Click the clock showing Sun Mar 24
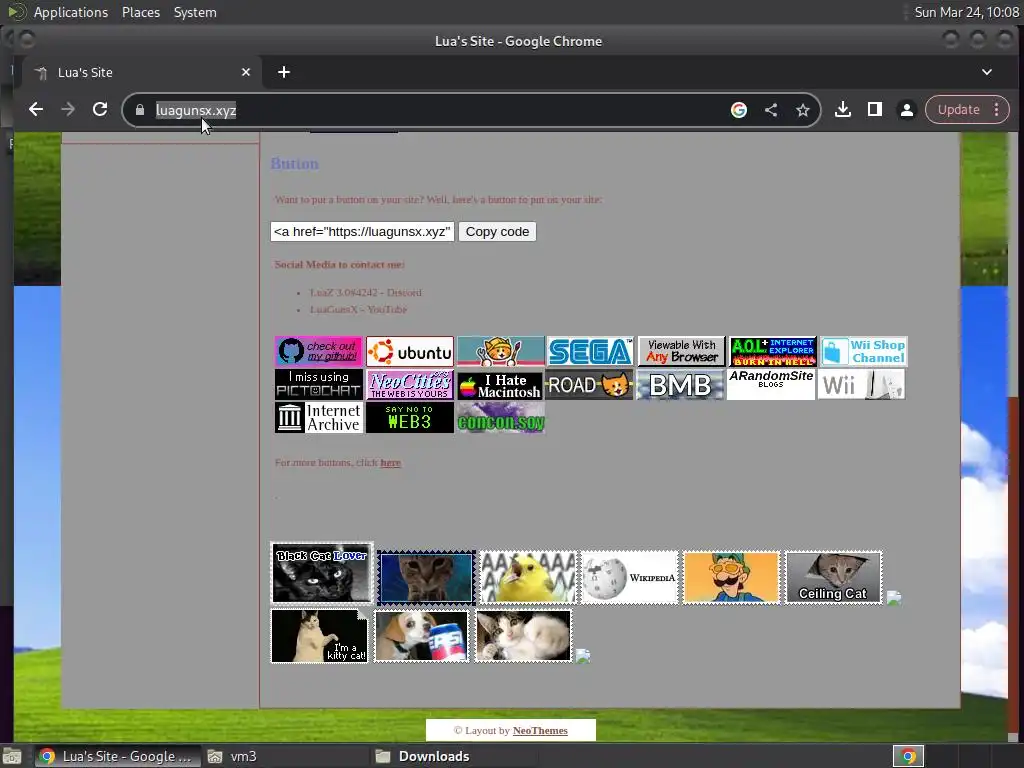 967,12
